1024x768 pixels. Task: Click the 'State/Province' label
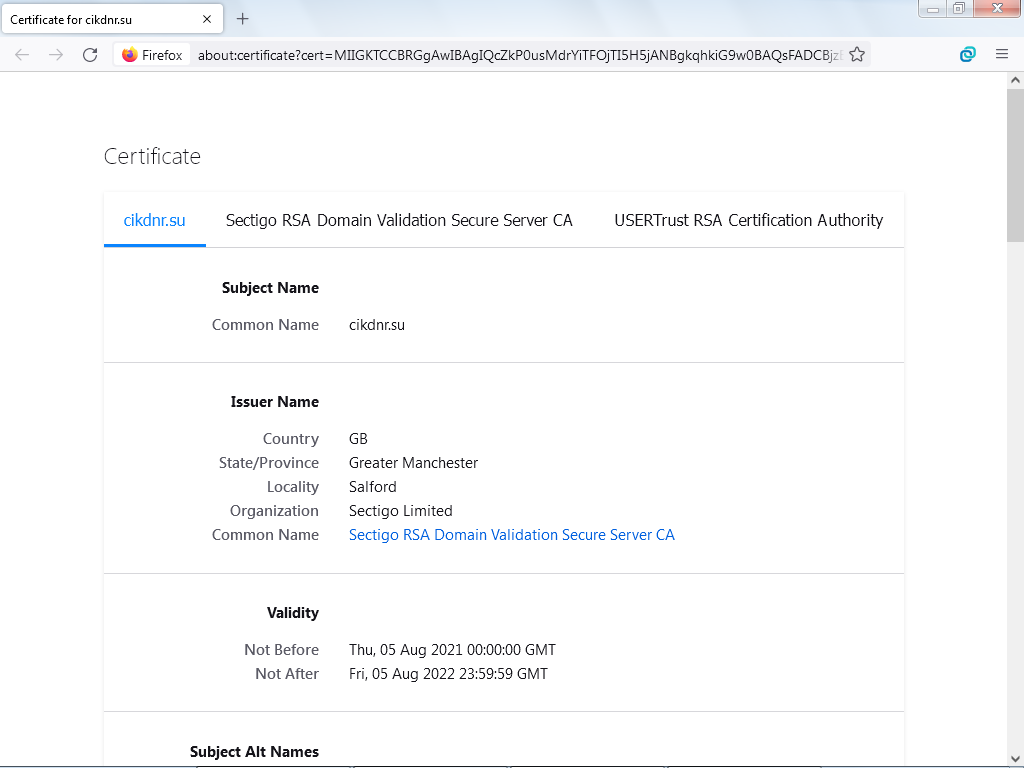click(x=268, y=463)
